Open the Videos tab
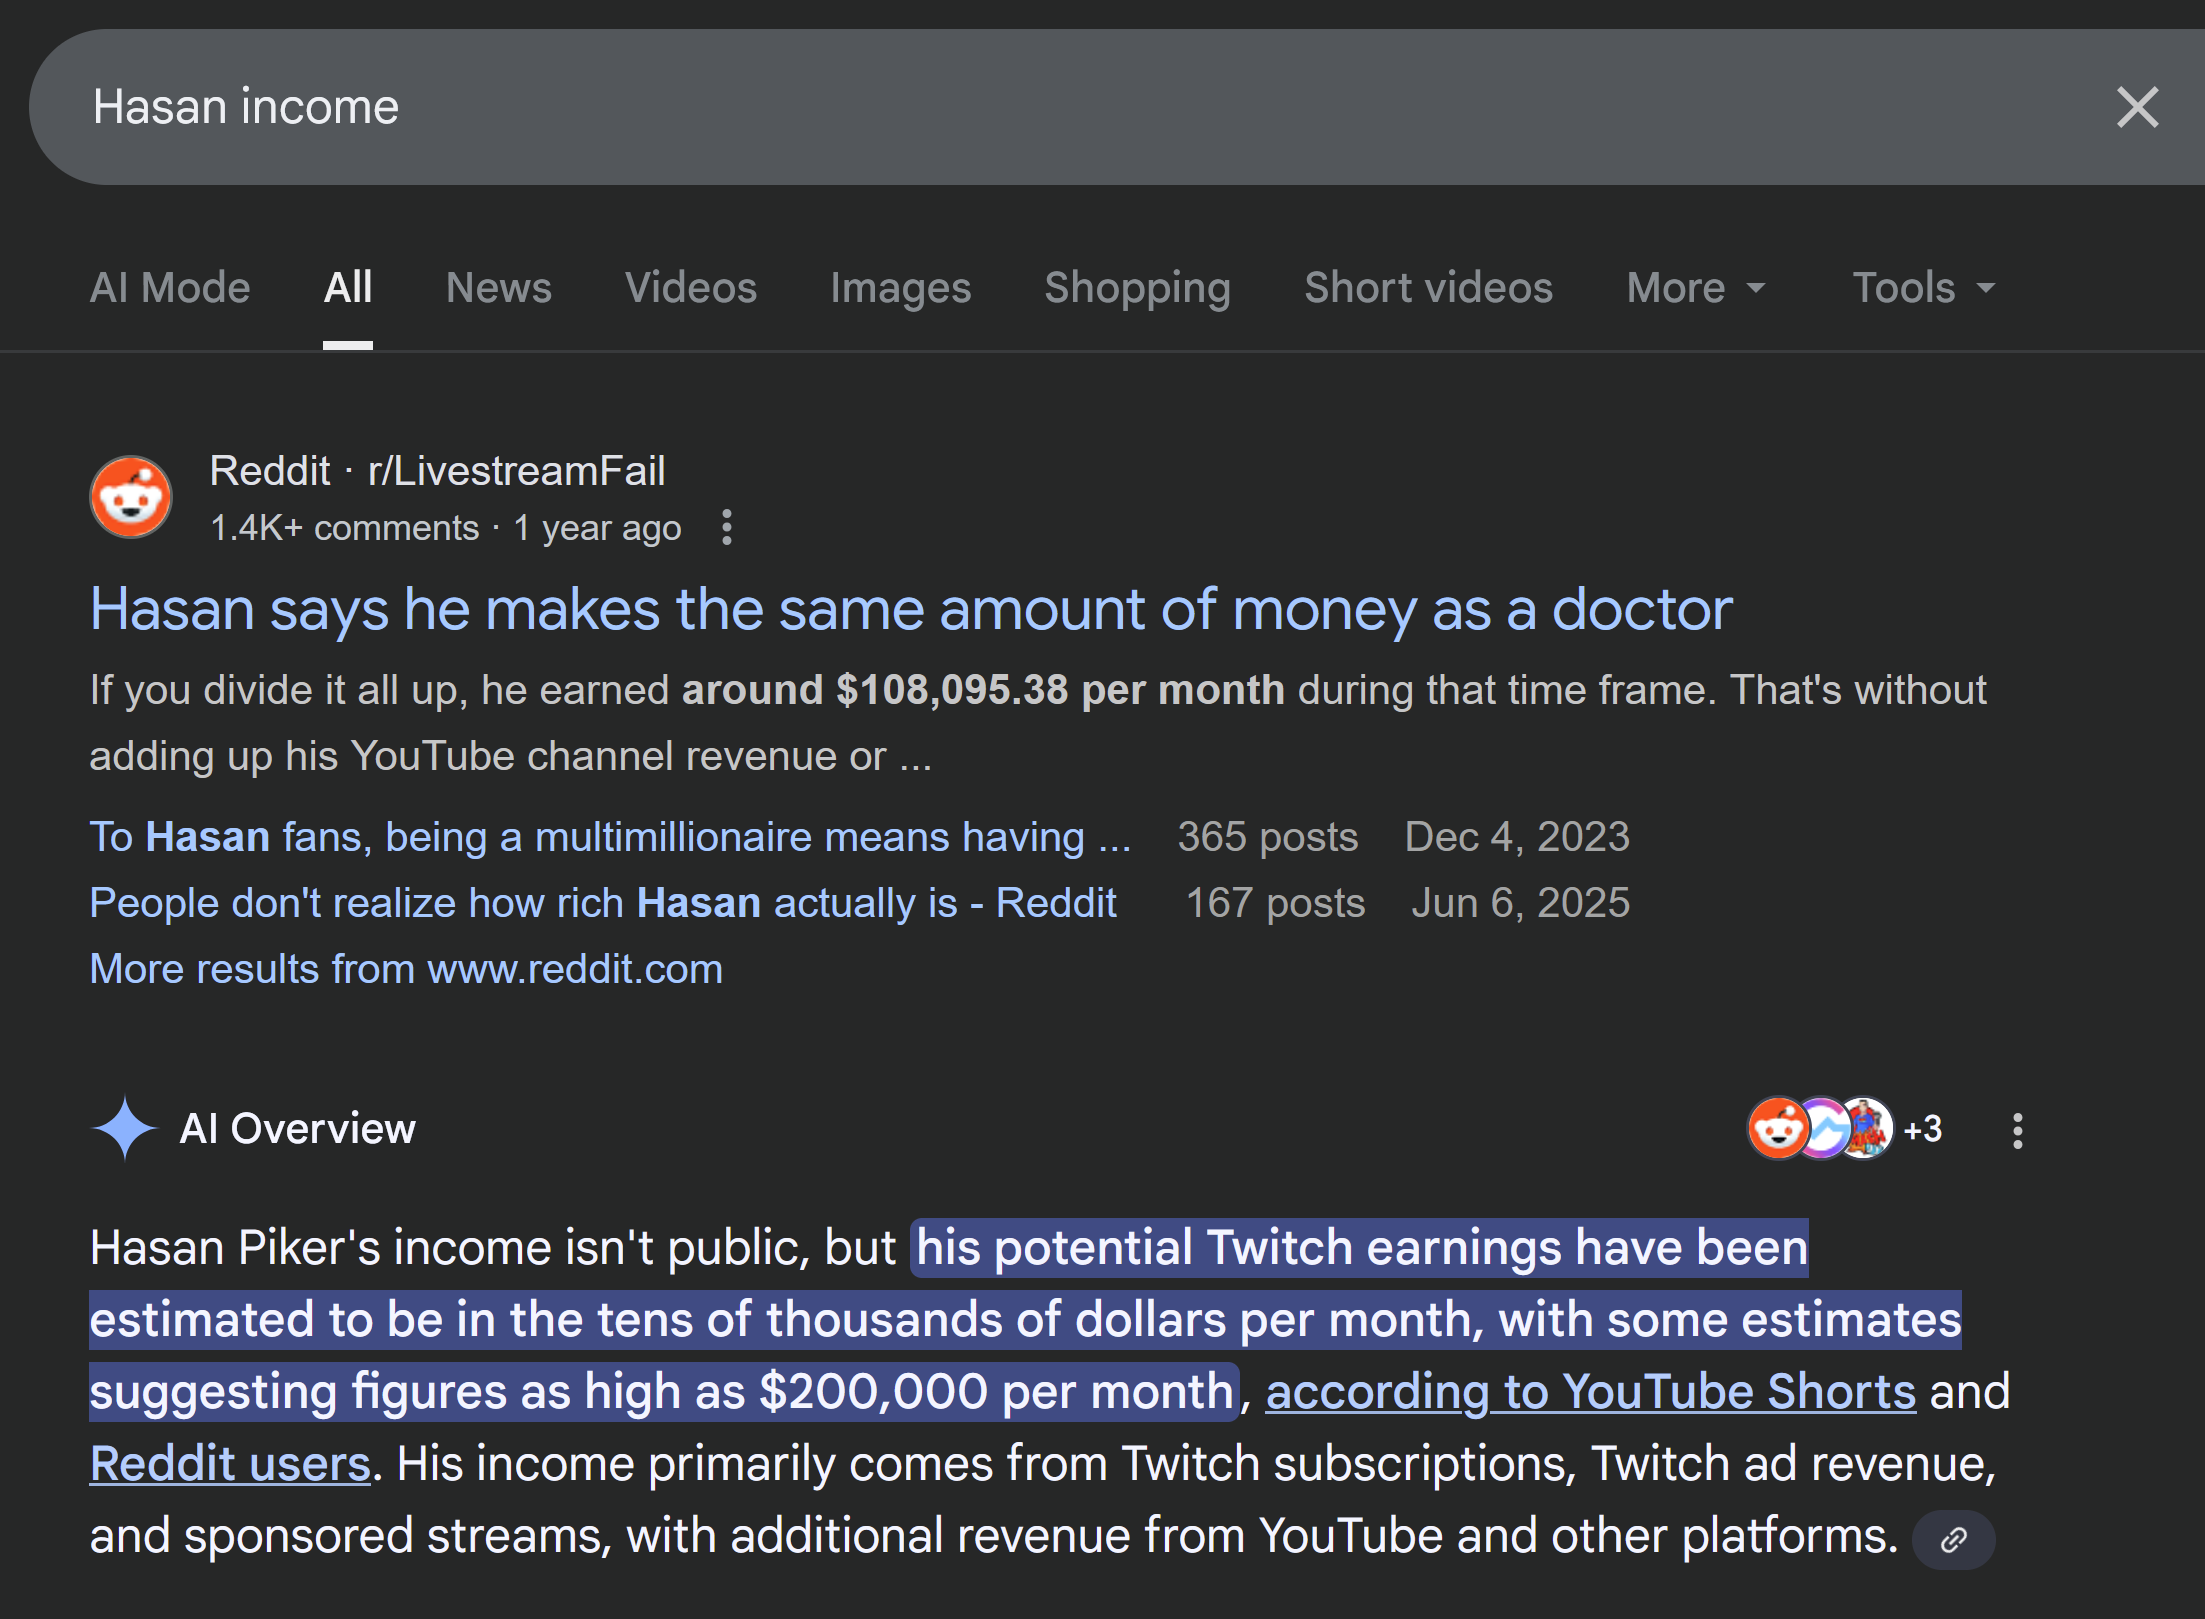Screen dimensions: 2205x1619 (x=690, y=288)
